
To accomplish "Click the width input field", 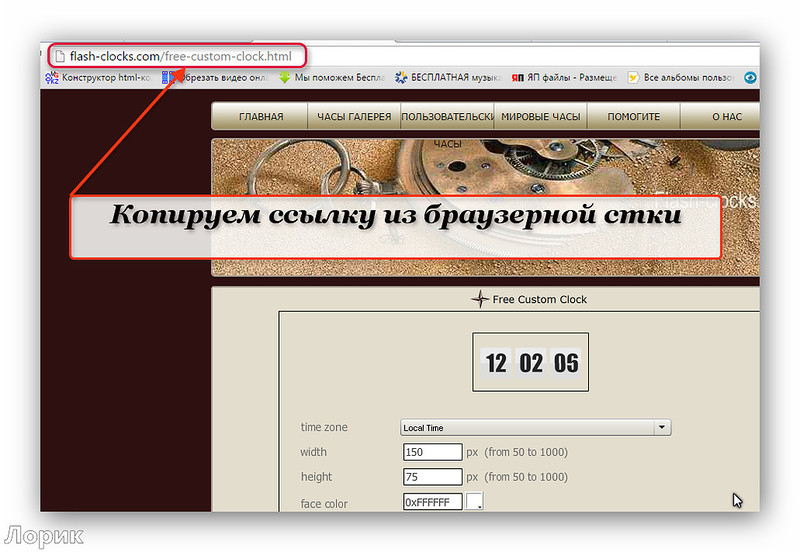I will pos(432,452).
